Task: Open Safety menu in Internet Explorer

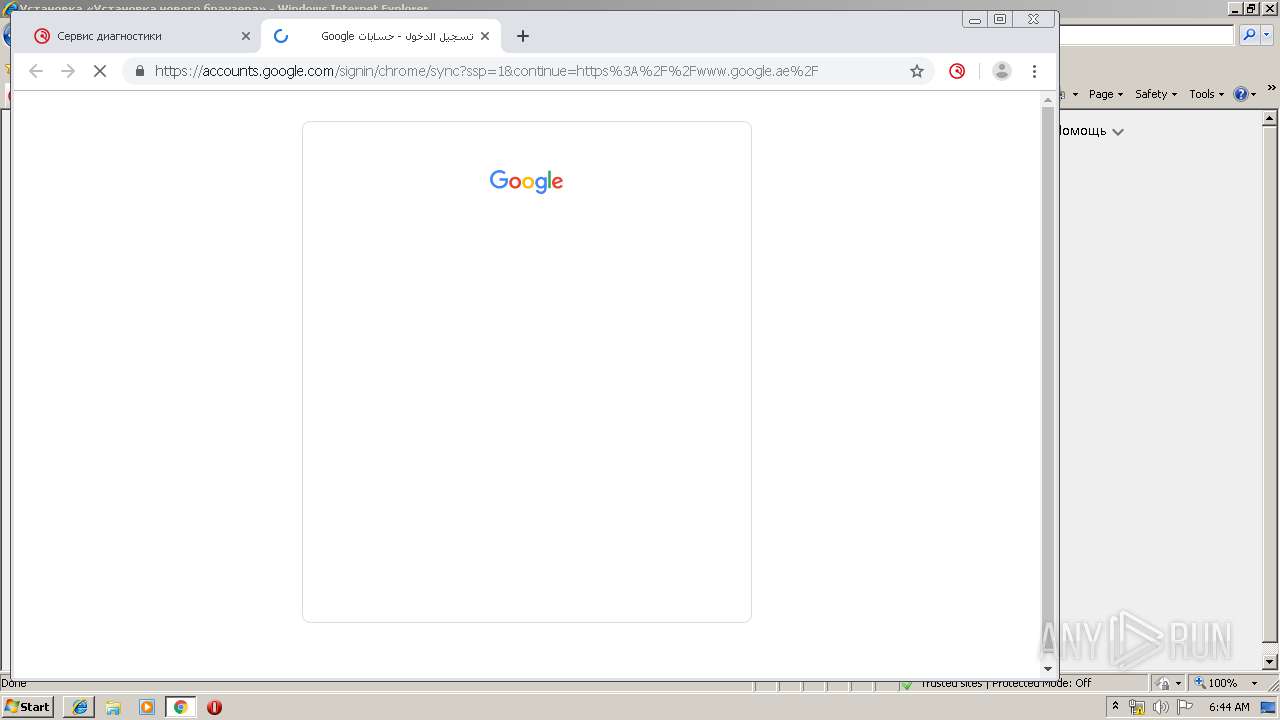Action: coord(1156,94)
